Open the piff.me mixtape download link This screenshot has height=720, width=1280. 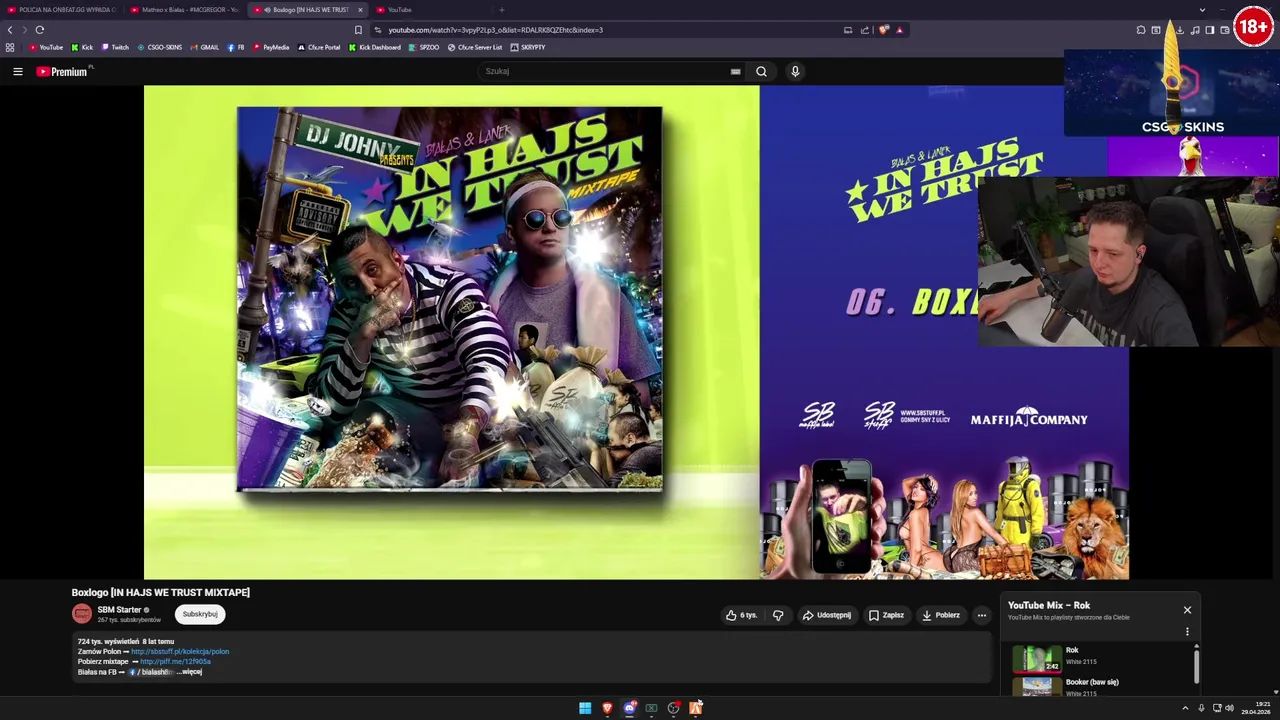[175, 662]
